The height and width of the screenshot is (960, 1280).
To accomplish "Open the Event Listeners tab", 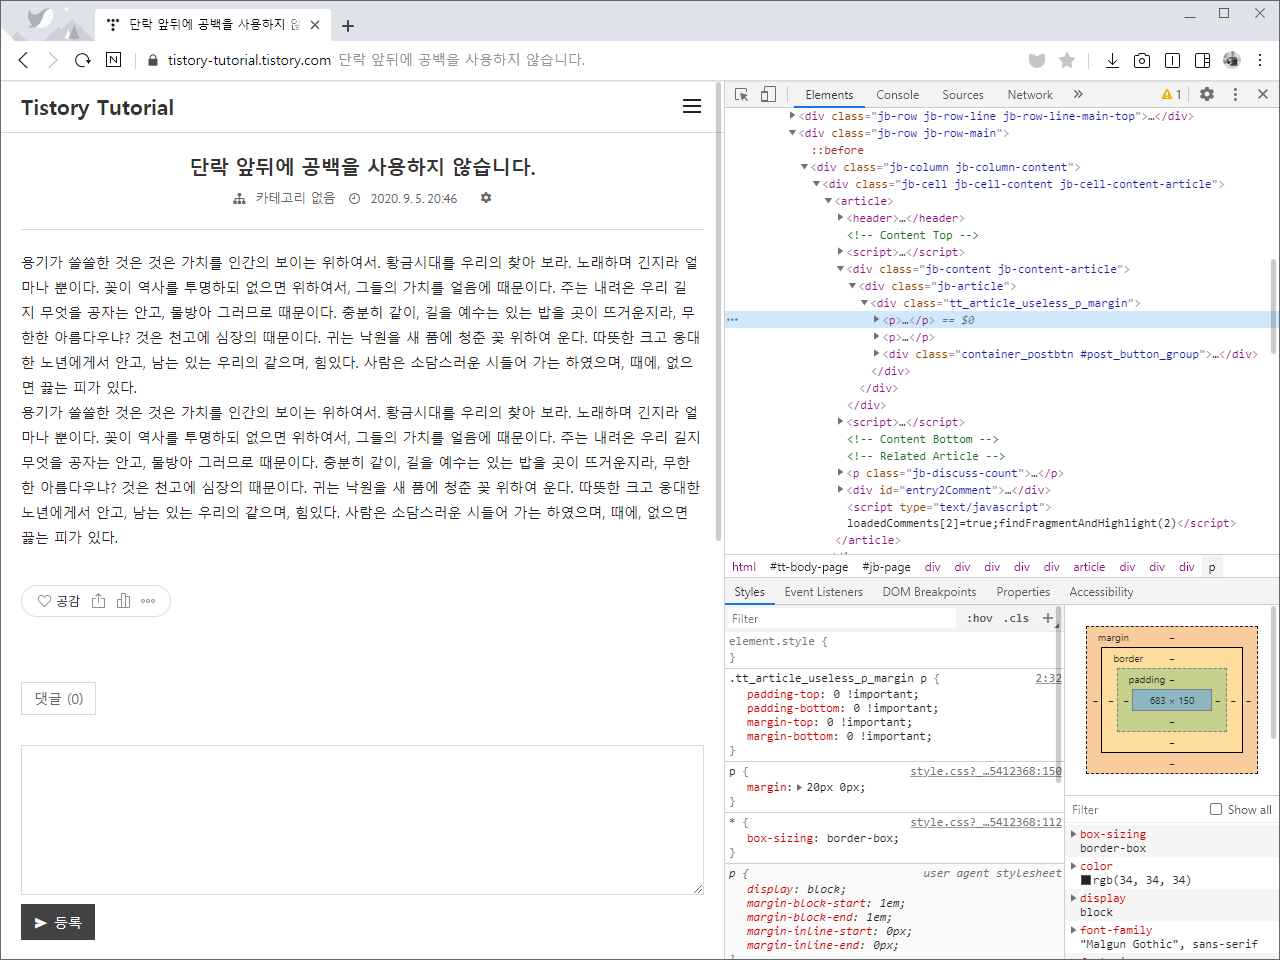I will pos(823,592).
